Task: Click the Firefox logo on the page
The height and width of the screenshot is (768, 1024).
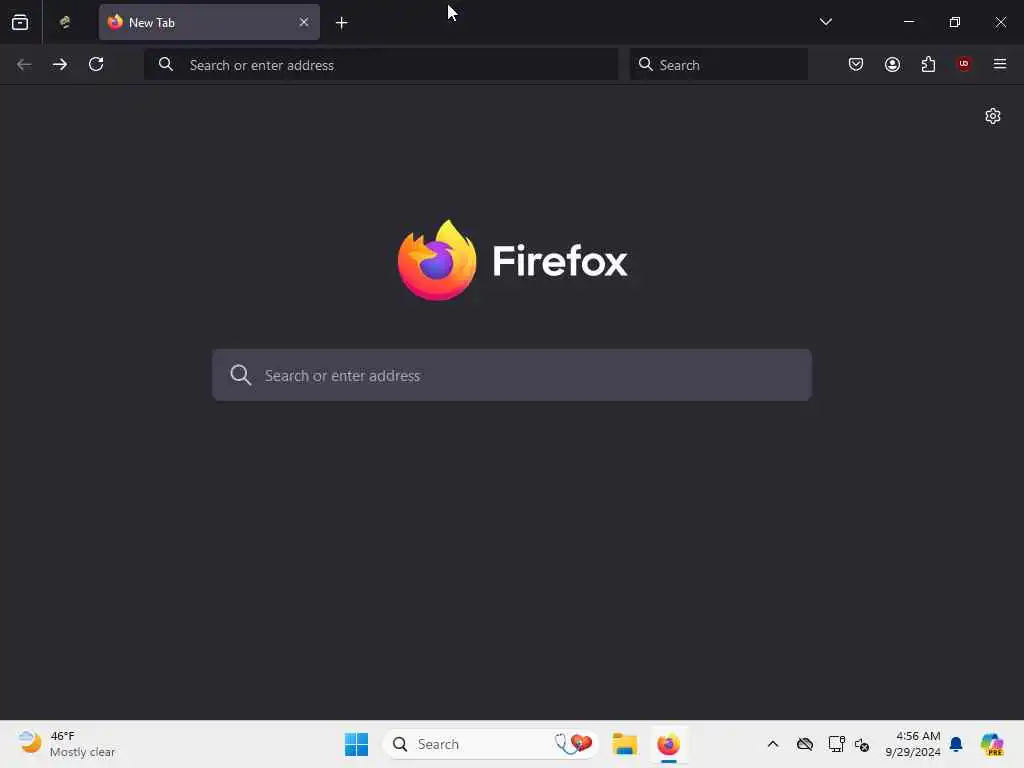Action: tap(512, 261)
